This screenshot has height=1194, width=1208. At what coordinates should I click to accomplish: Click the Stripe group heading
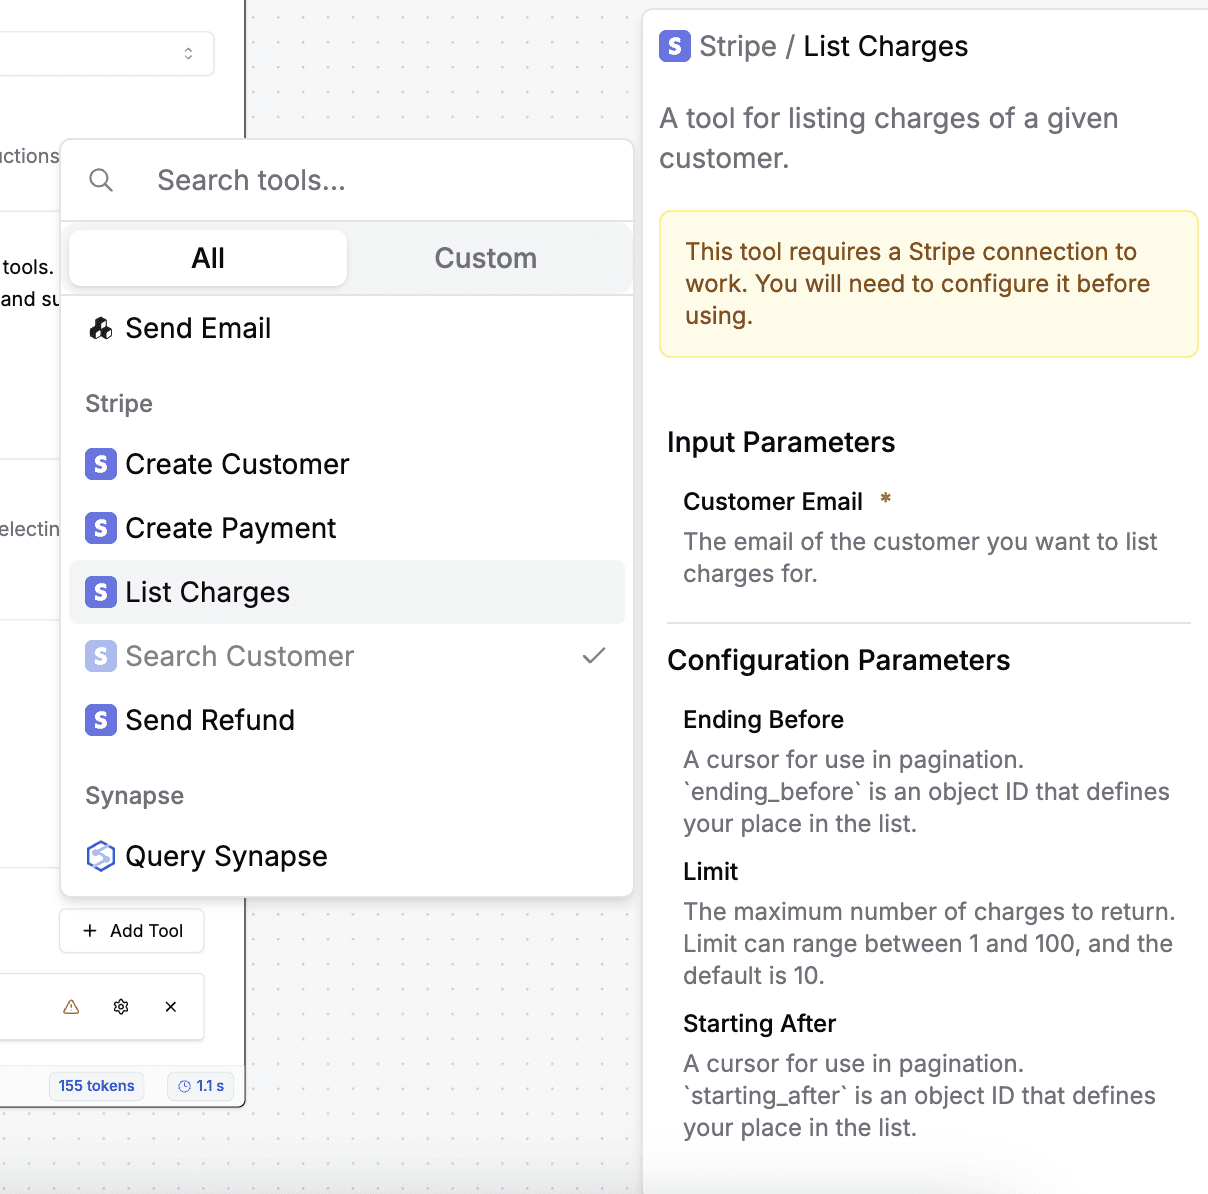(119, 404)
